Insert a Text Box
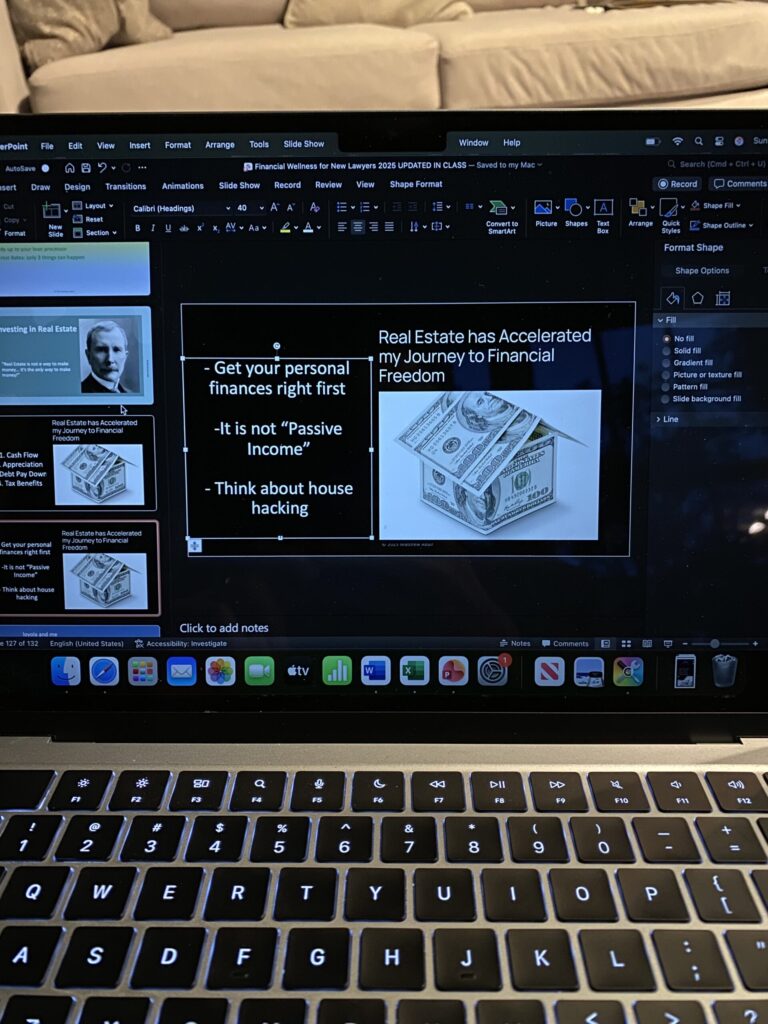Screen dimensions: 768x1024 (603, 216)
